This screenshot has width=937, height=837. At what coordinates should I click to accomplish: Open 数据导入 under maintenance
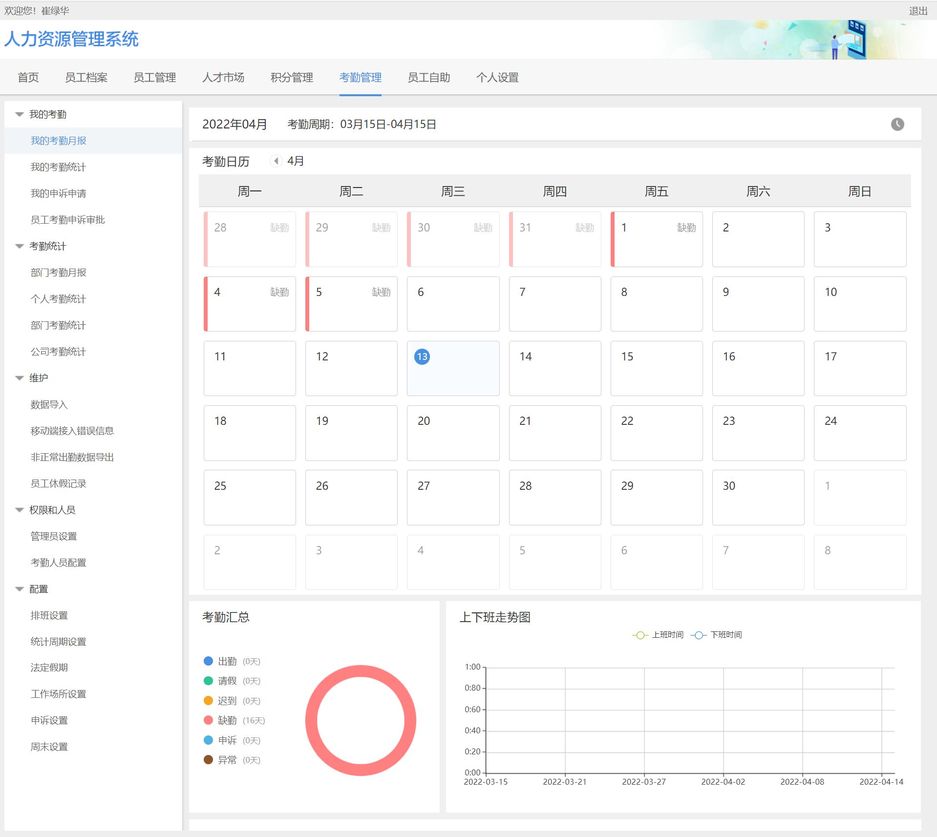tap(49, 405)
